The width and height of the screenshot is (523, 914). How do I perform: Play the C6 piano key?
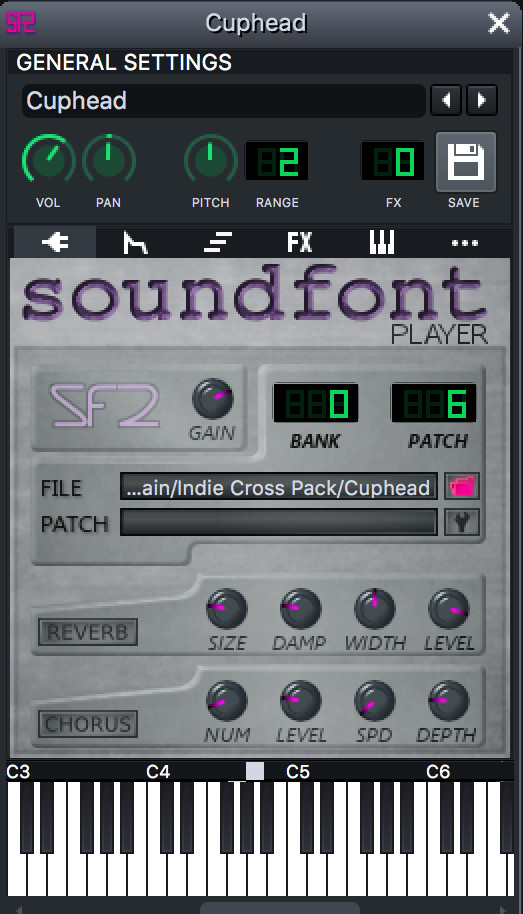point(436,874)
